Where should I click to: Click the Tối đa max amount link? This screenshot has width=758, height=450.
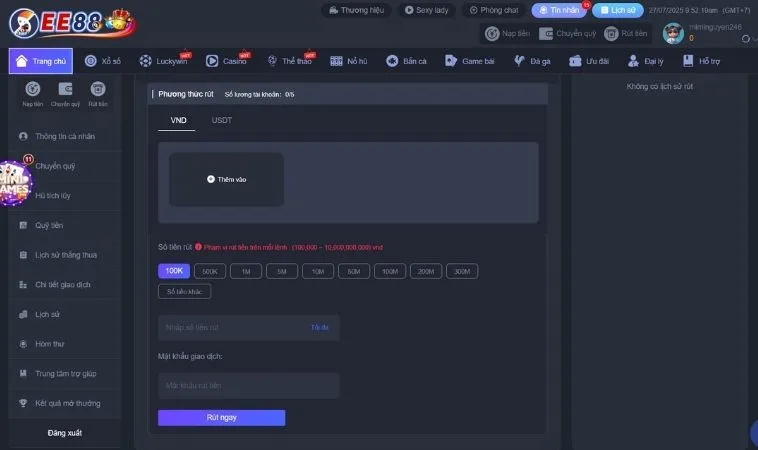click(x=319, y=327)
